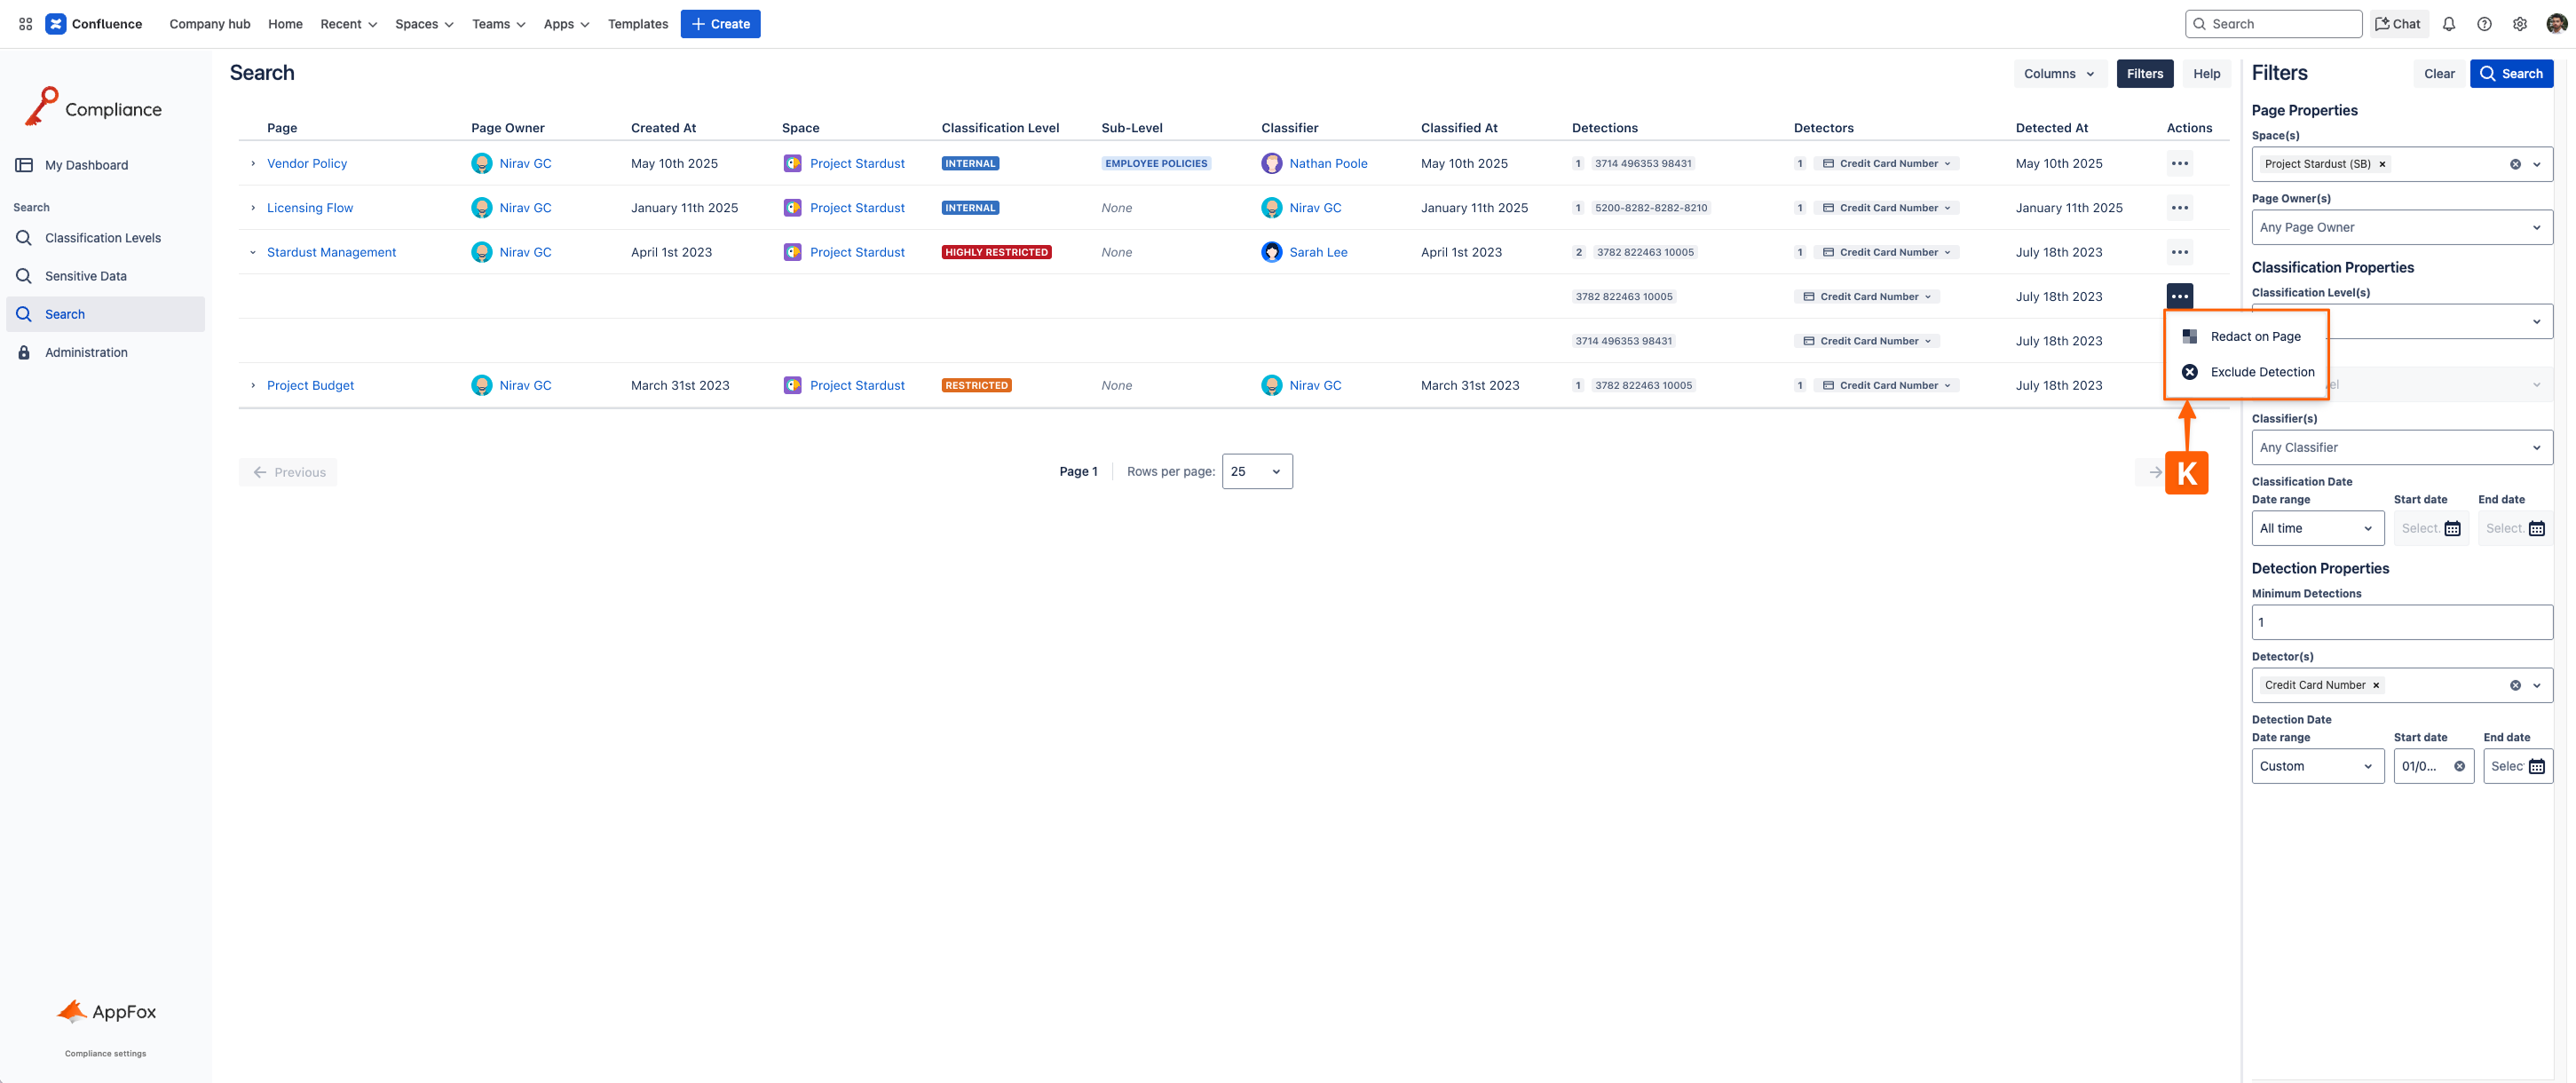The height and width of the screenshot is (1083, 2576).
Task: Open the Any Classifier dropdown
Action: [x=2401, y=447]
